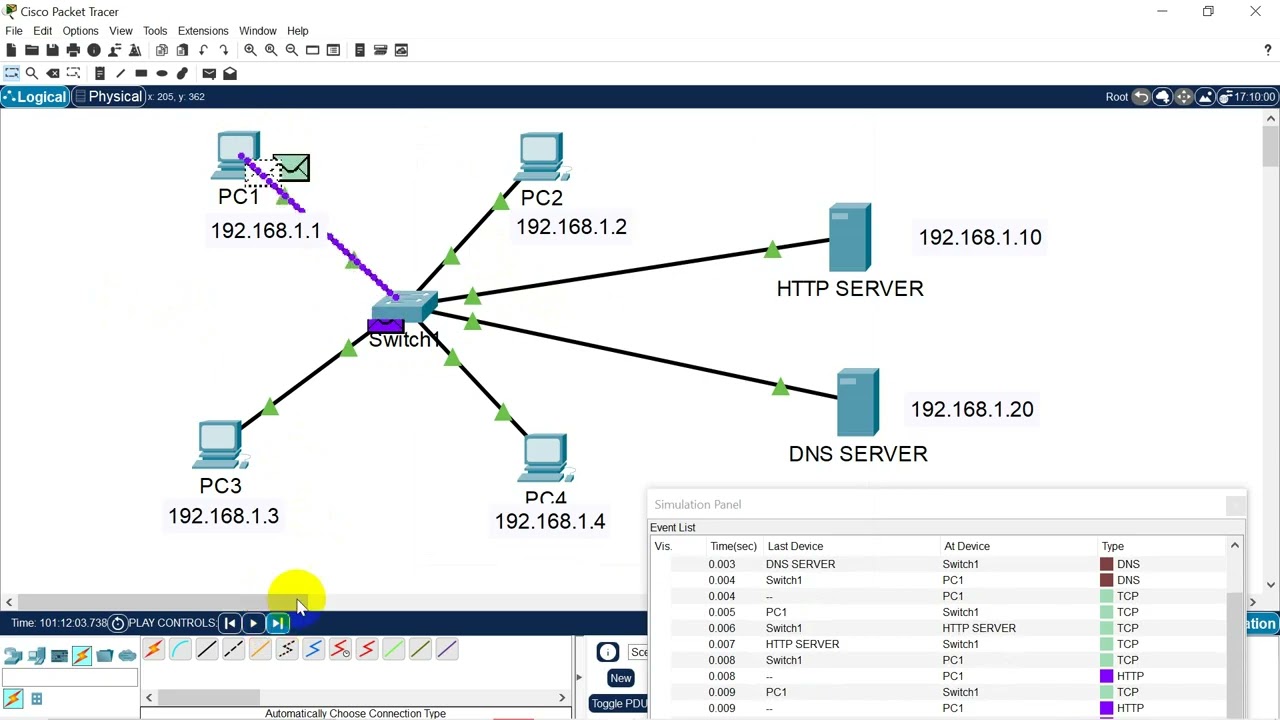Select the blue serial DCE cable
1280x720 pixels.
pos(313,650)
